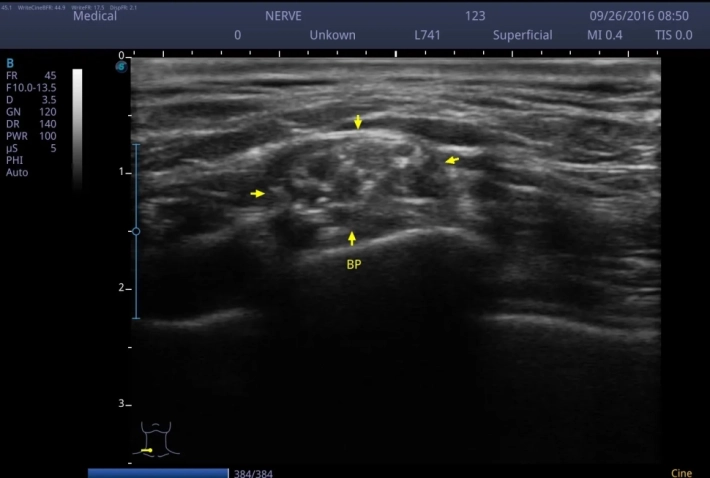
Task: Click the PWR 100 power parameter
Action: (x=31, y=135)
